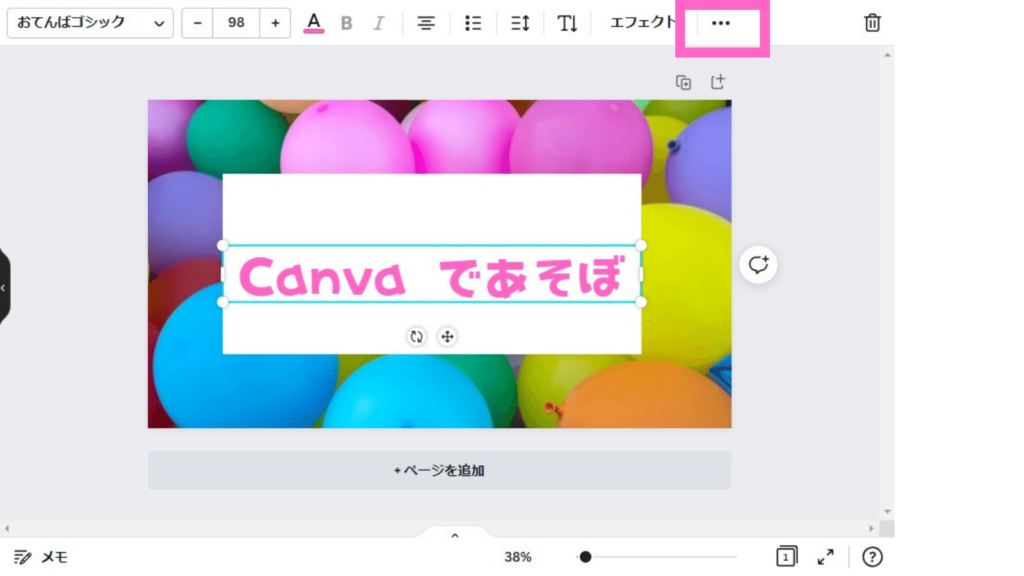1024x576 pixels.
Task: Enter fullscreen presentation mode
Action: coord(826,556)
